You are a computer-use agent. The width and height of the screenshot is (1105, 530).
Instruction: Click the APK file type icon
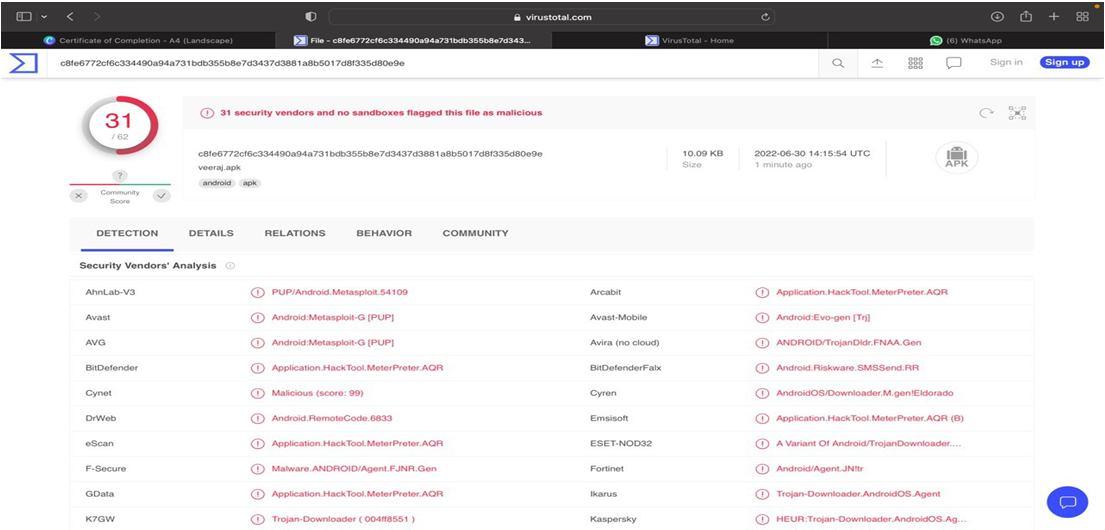(956, 157)
